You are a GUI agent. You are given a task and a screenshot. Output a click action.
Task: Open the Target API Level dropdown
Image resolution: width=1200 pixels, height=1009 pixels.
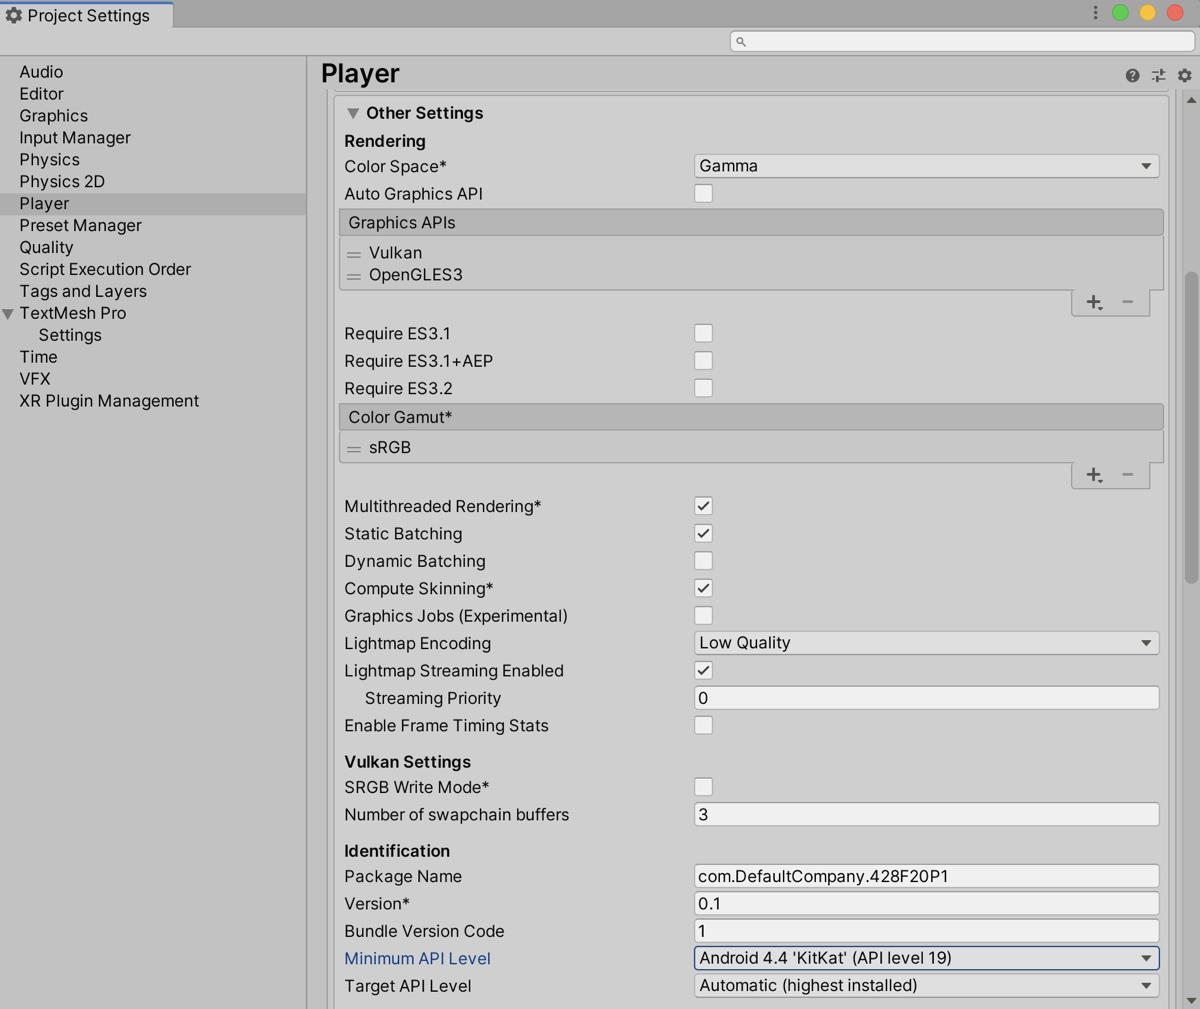click(x=926, y=985)
